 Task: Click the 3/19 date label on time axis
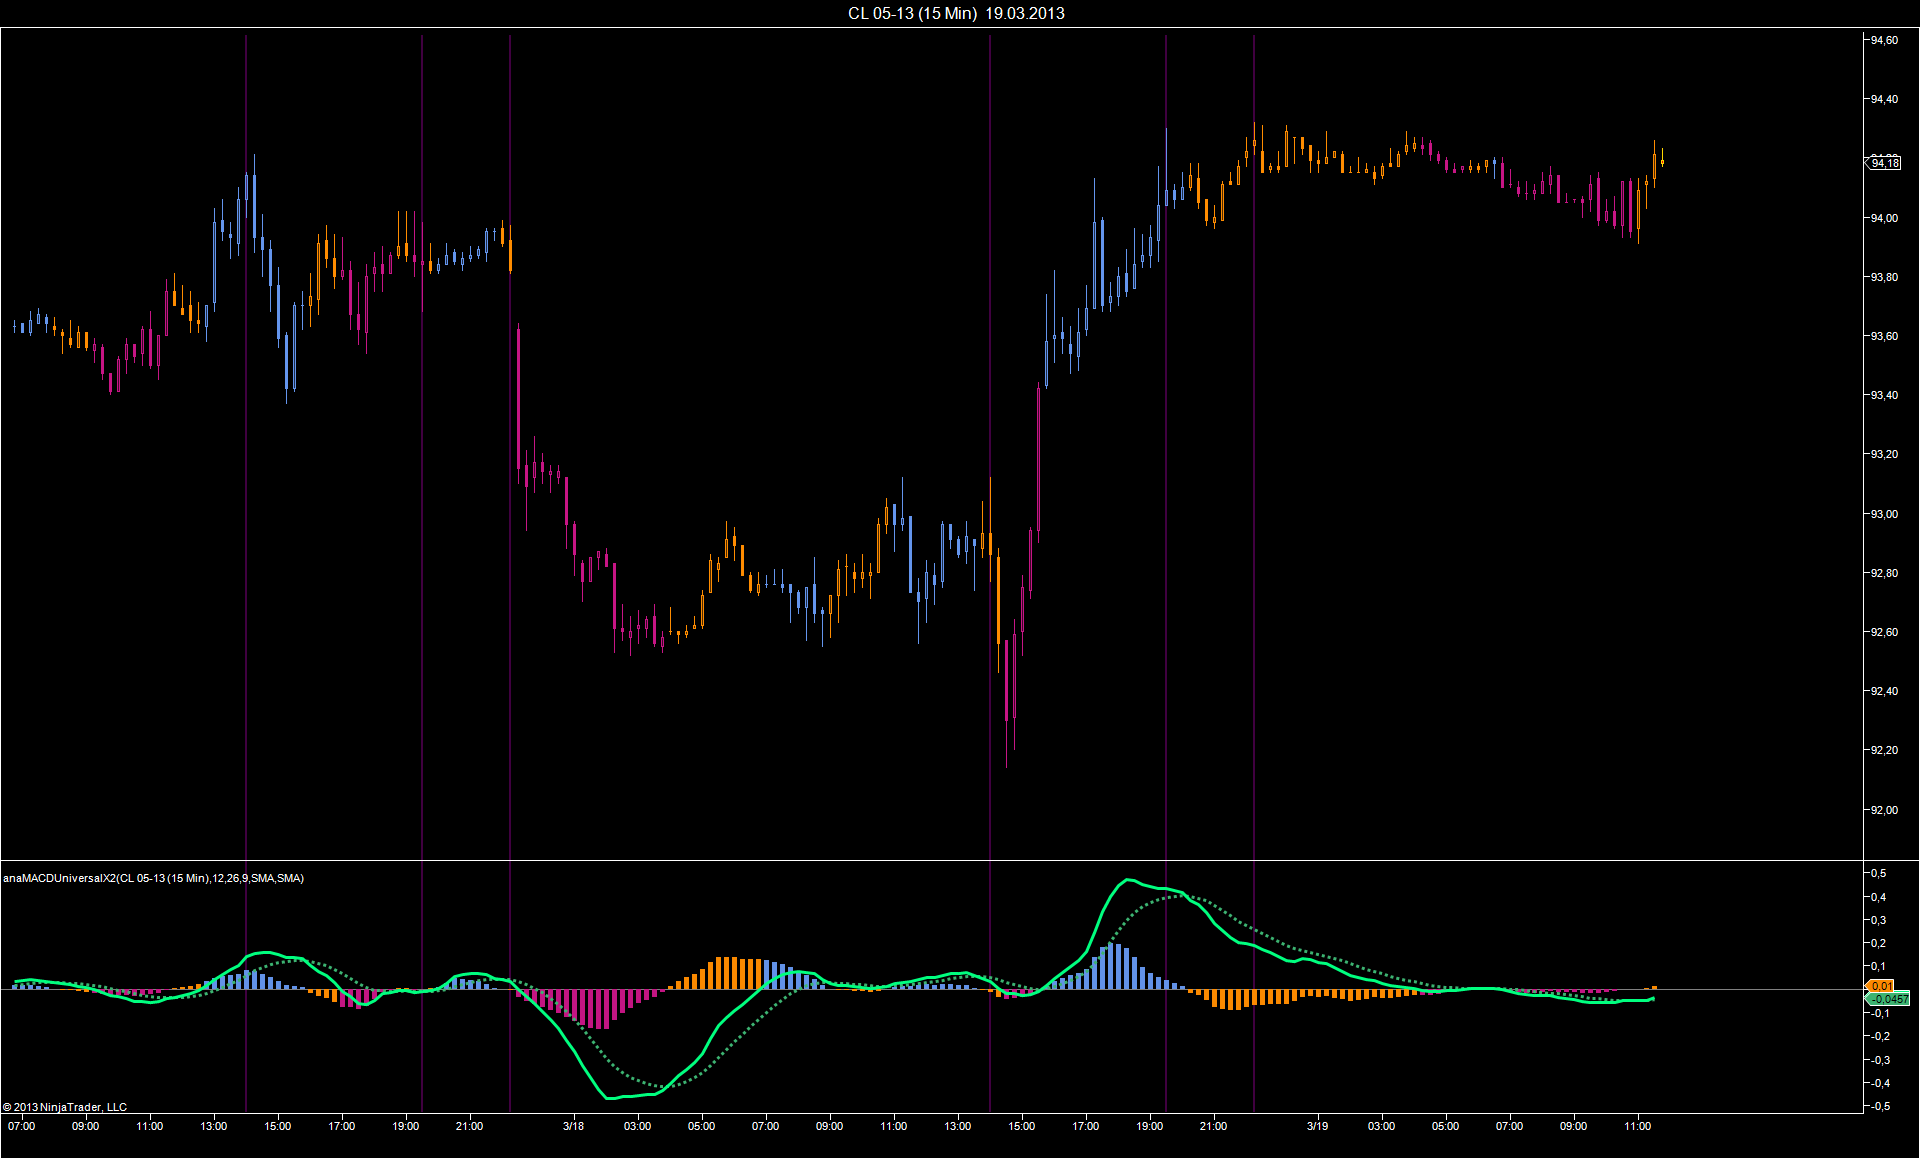click(1317, 1126)
